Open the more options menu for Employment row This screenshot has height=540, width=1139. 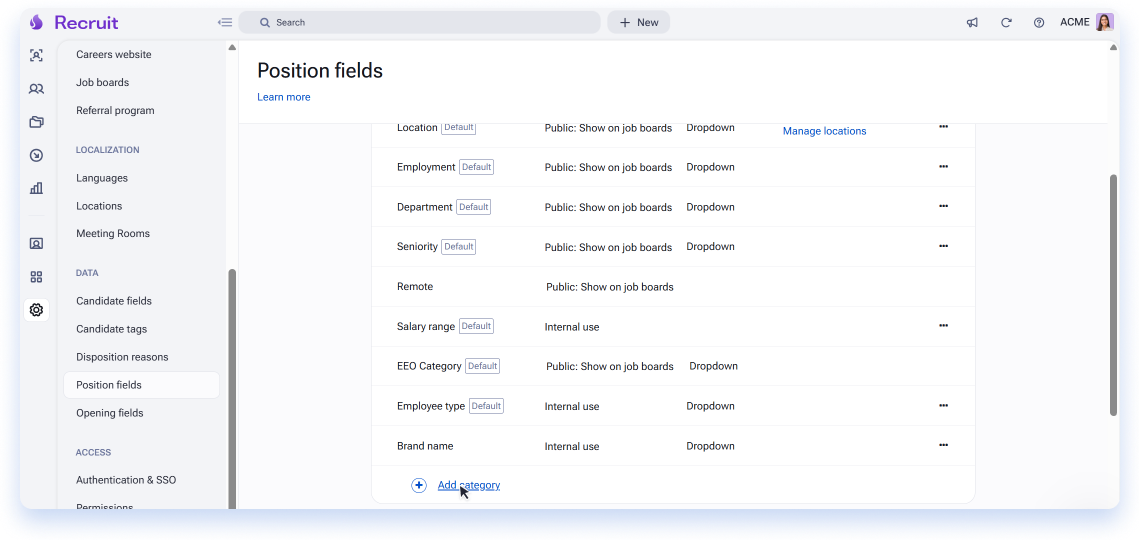click(944, 166)
